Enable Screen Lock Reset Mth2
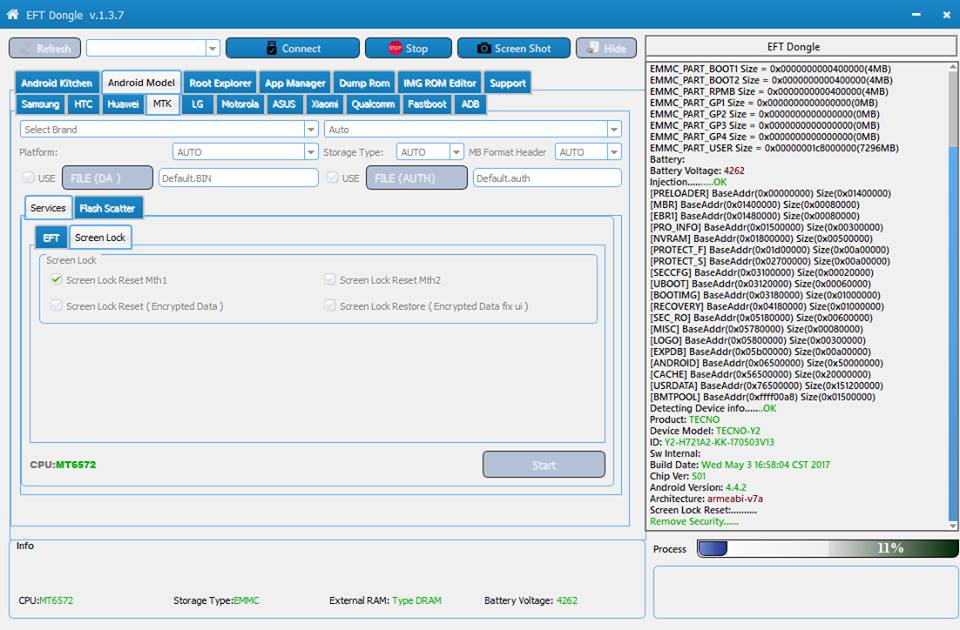960x630 pixels. click(330, 280)
